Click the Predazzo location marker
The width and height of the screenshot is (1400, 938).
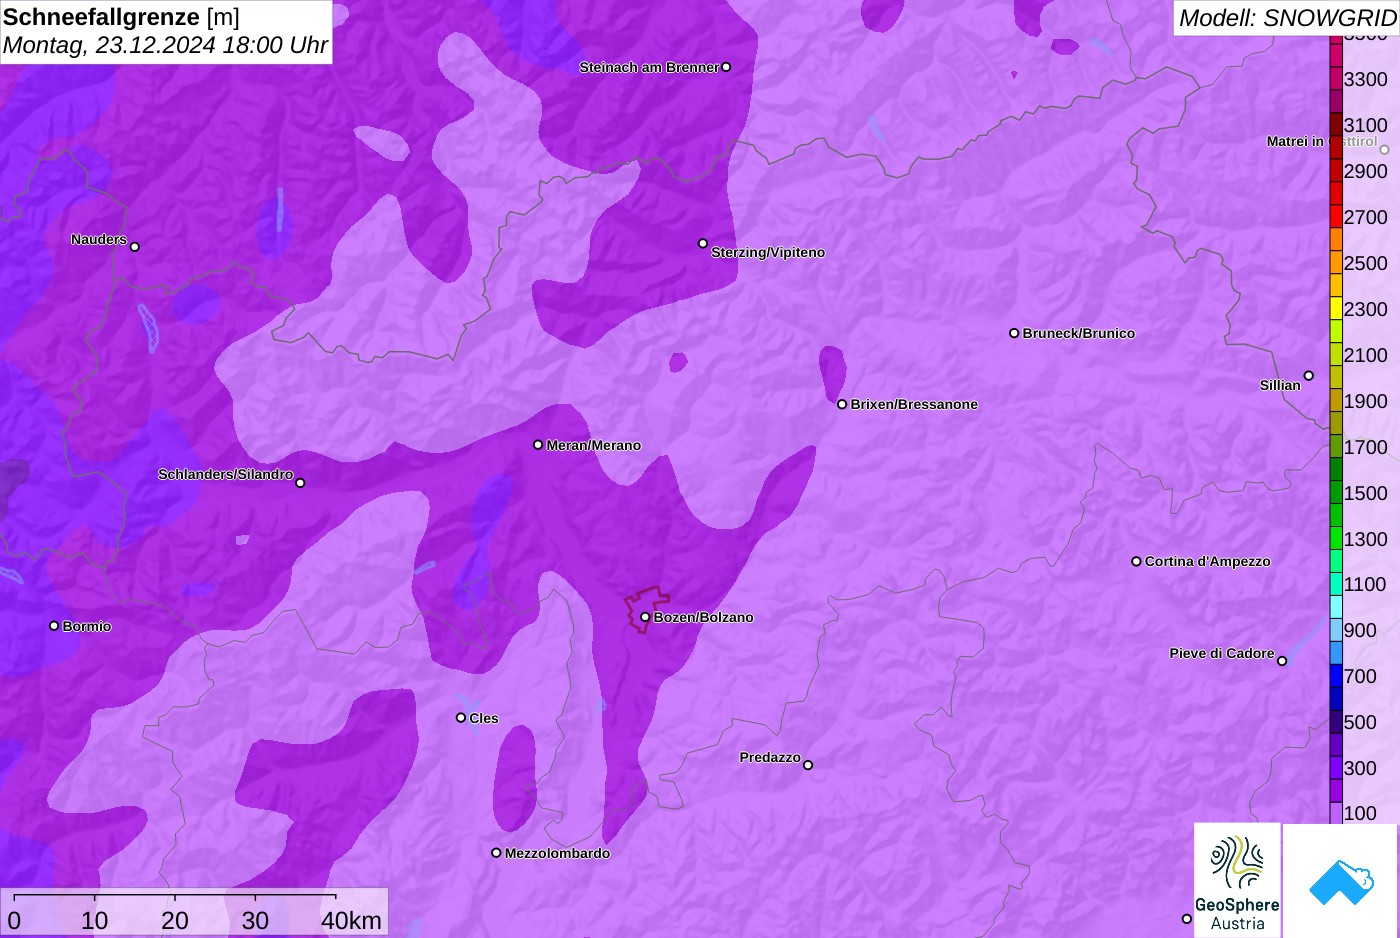808,765
